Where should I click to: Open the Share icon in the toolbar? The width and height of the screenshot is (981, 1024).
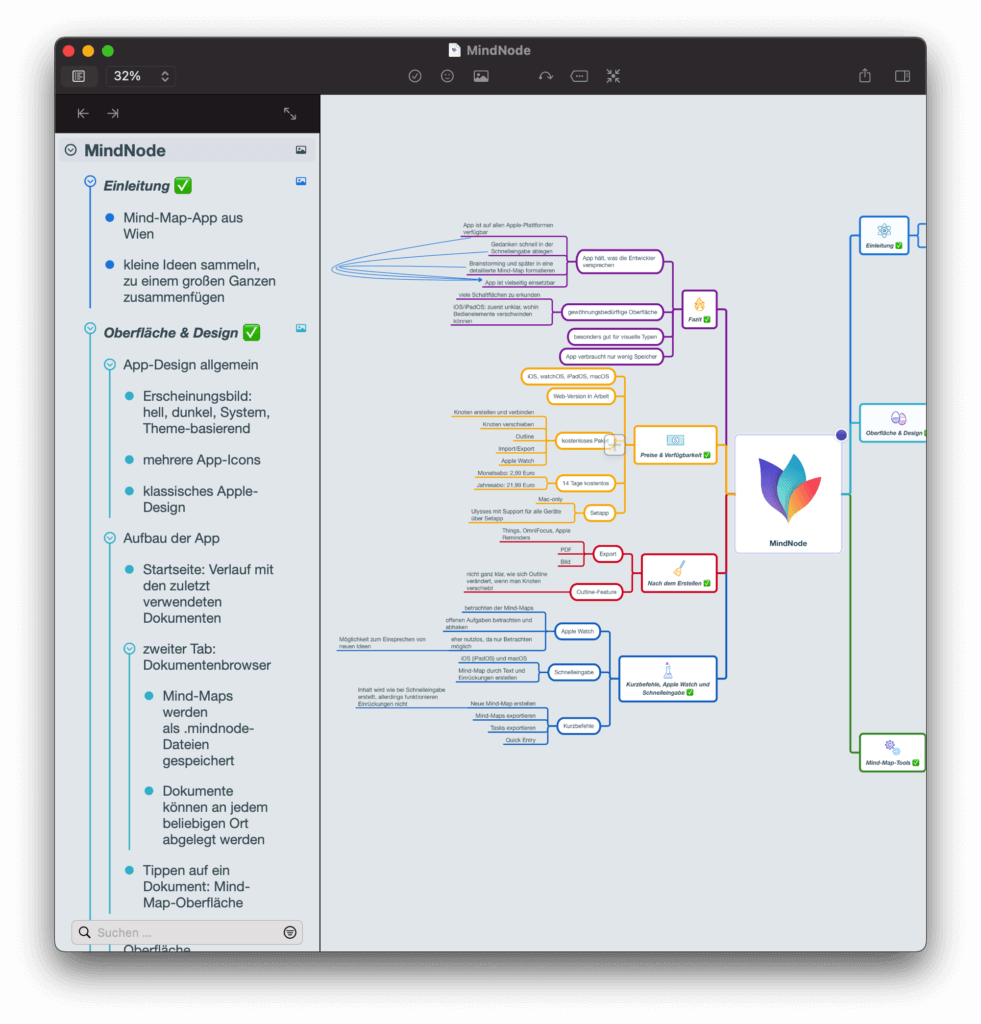point(864,76)
